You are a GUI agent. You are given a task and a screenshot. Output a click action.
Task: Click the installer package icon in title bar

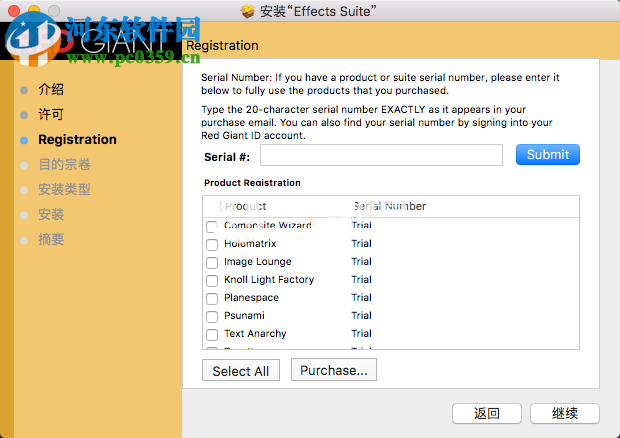[248, 11]
